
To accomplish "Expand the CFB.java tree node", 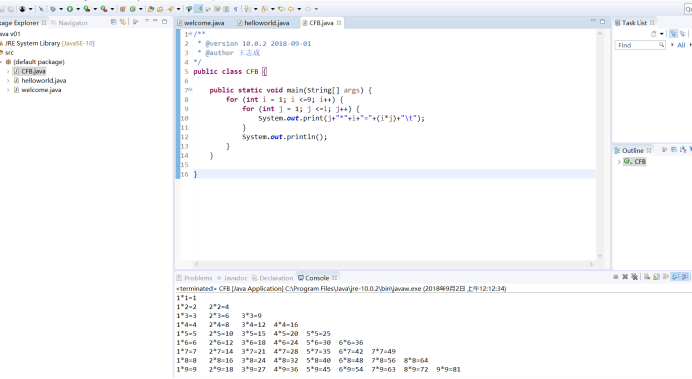I will pos(8,71).
